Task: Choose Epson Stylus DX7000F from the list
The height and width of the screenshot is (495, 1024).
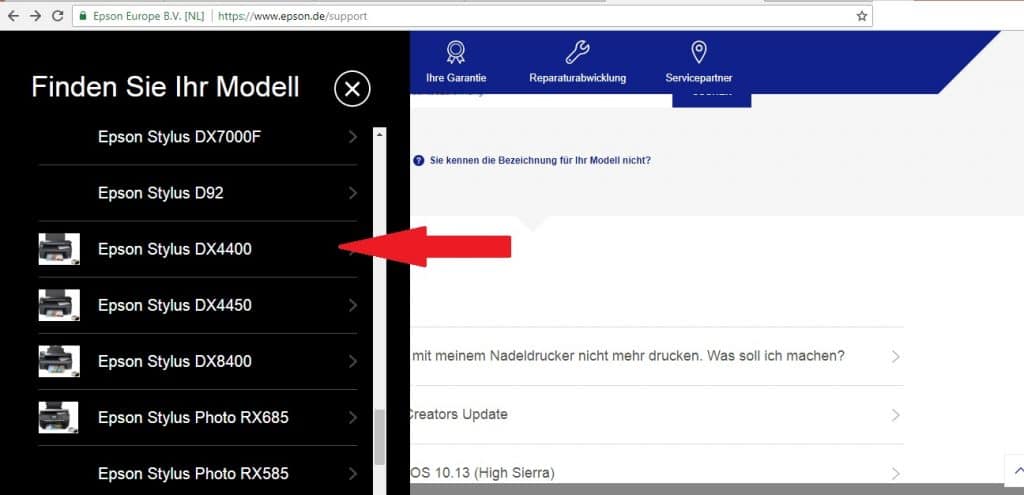Action: pos(198,137)
